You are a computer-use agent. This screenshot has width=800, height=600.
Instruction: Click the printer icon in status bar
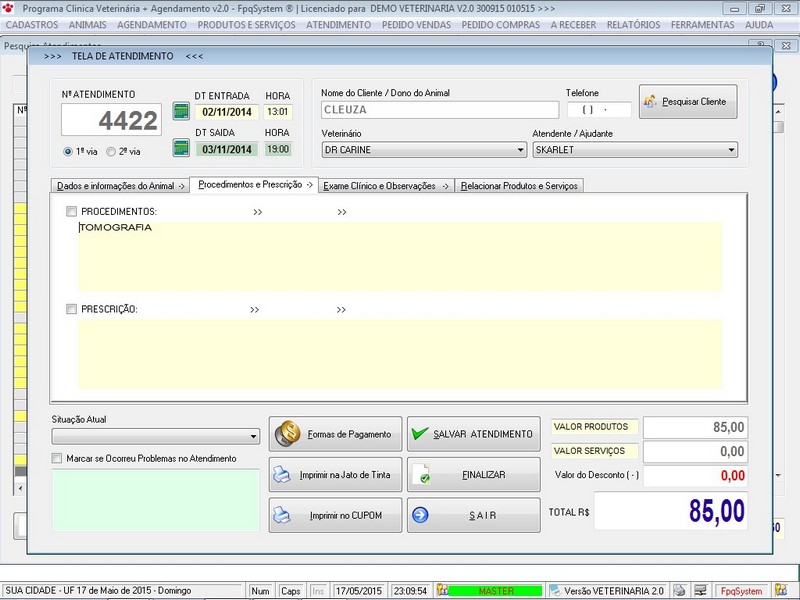pos(679,591)
